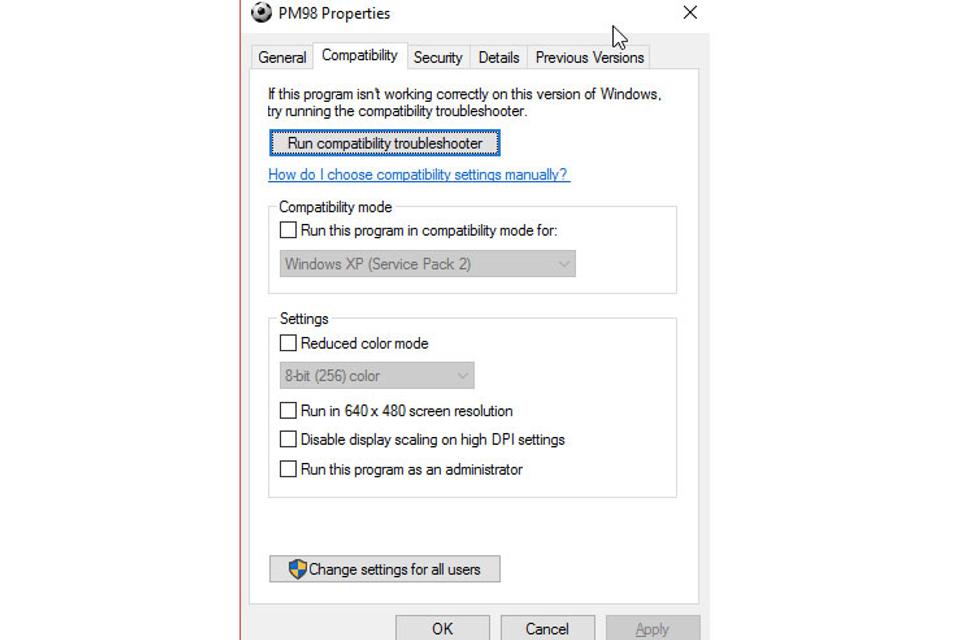Expand the 8-bit (256) color dropdown
Screen dimensions: 960x640
pos(377,375)
